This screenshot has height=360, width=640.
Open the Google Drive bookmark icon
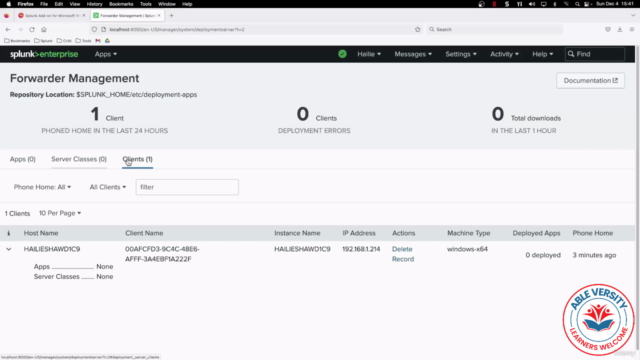click(107, 41)
